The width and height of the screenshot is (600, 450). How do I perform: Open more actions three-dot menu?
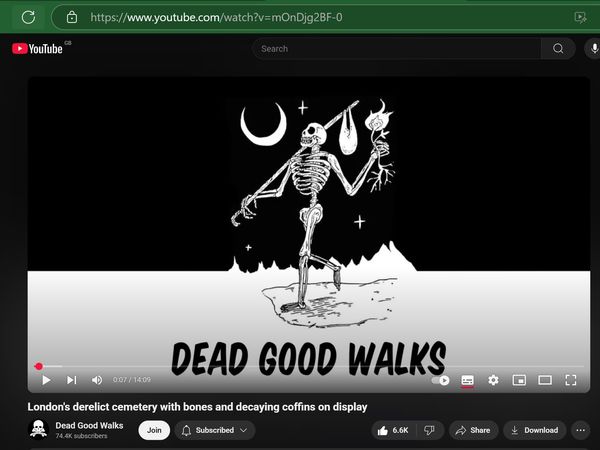coord(580,430)
